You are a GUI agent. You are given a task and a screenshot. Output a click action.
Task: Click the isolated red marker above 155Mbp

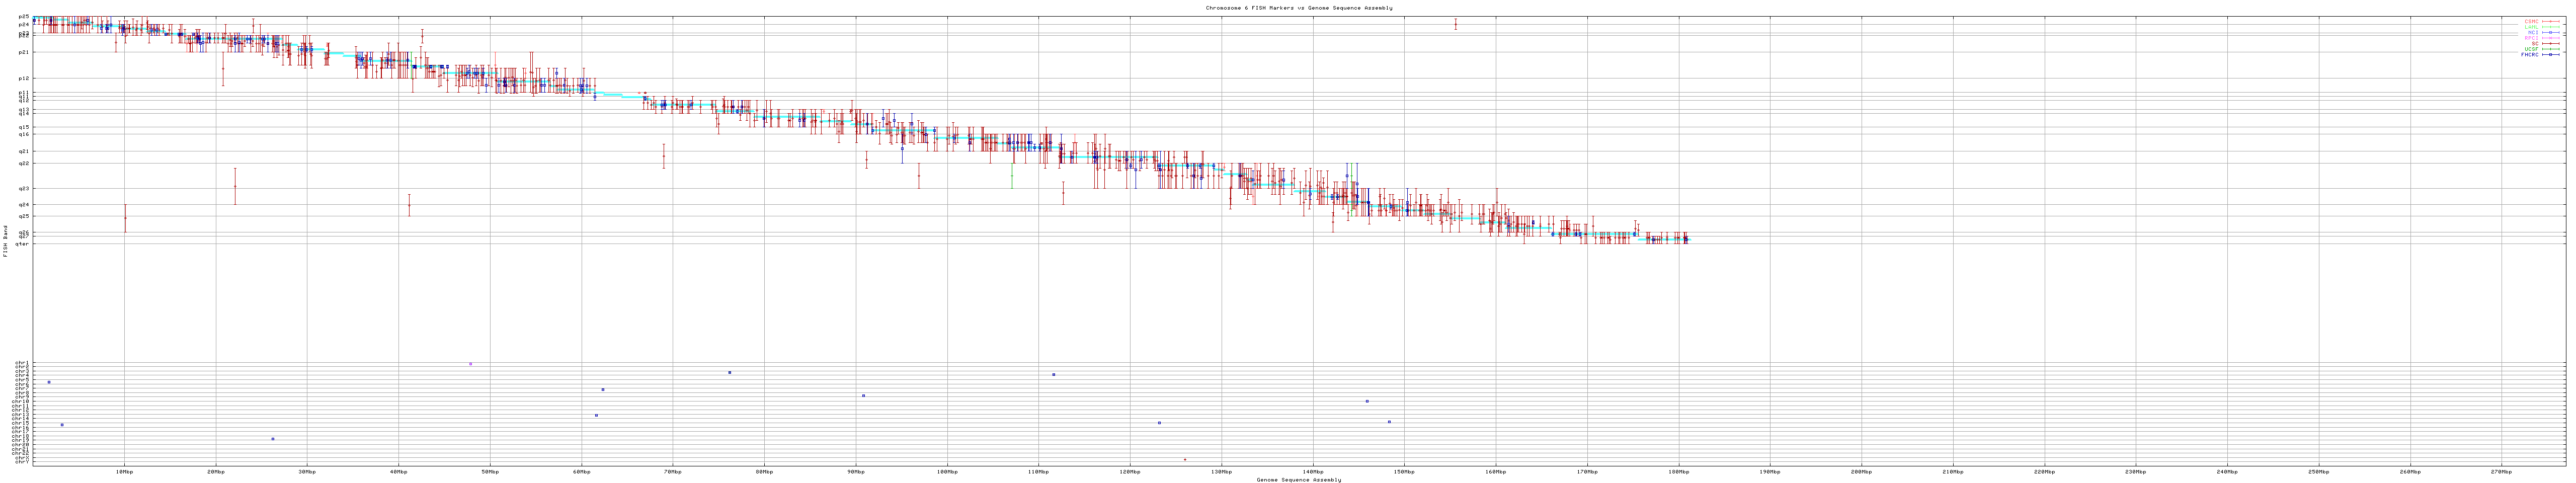1455,24
